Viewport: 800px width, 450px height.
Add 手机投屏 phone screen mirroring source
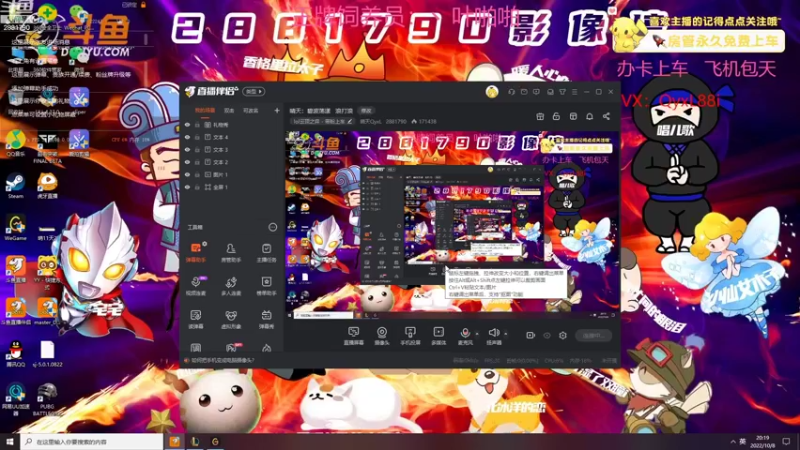tap(410, 336)
